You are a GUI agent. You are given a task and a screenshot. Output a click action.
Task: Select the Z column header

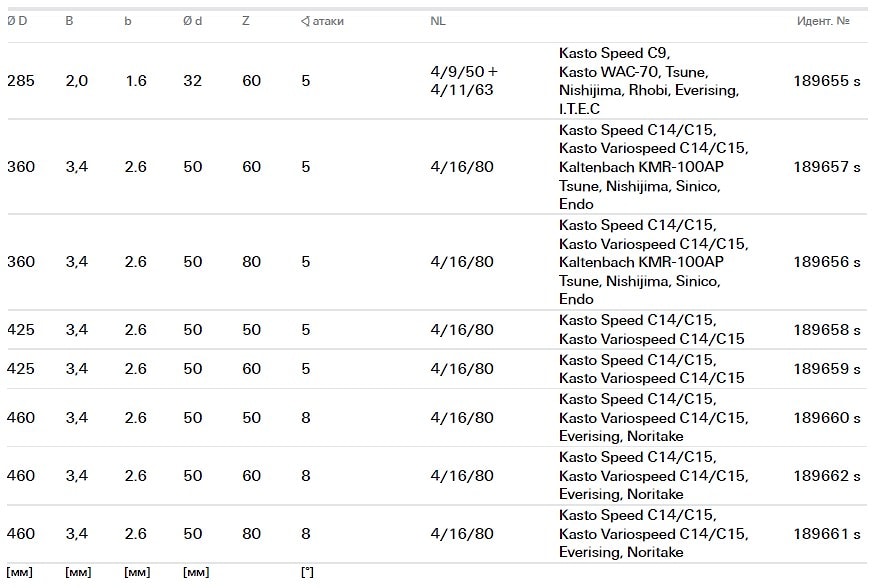246,21
